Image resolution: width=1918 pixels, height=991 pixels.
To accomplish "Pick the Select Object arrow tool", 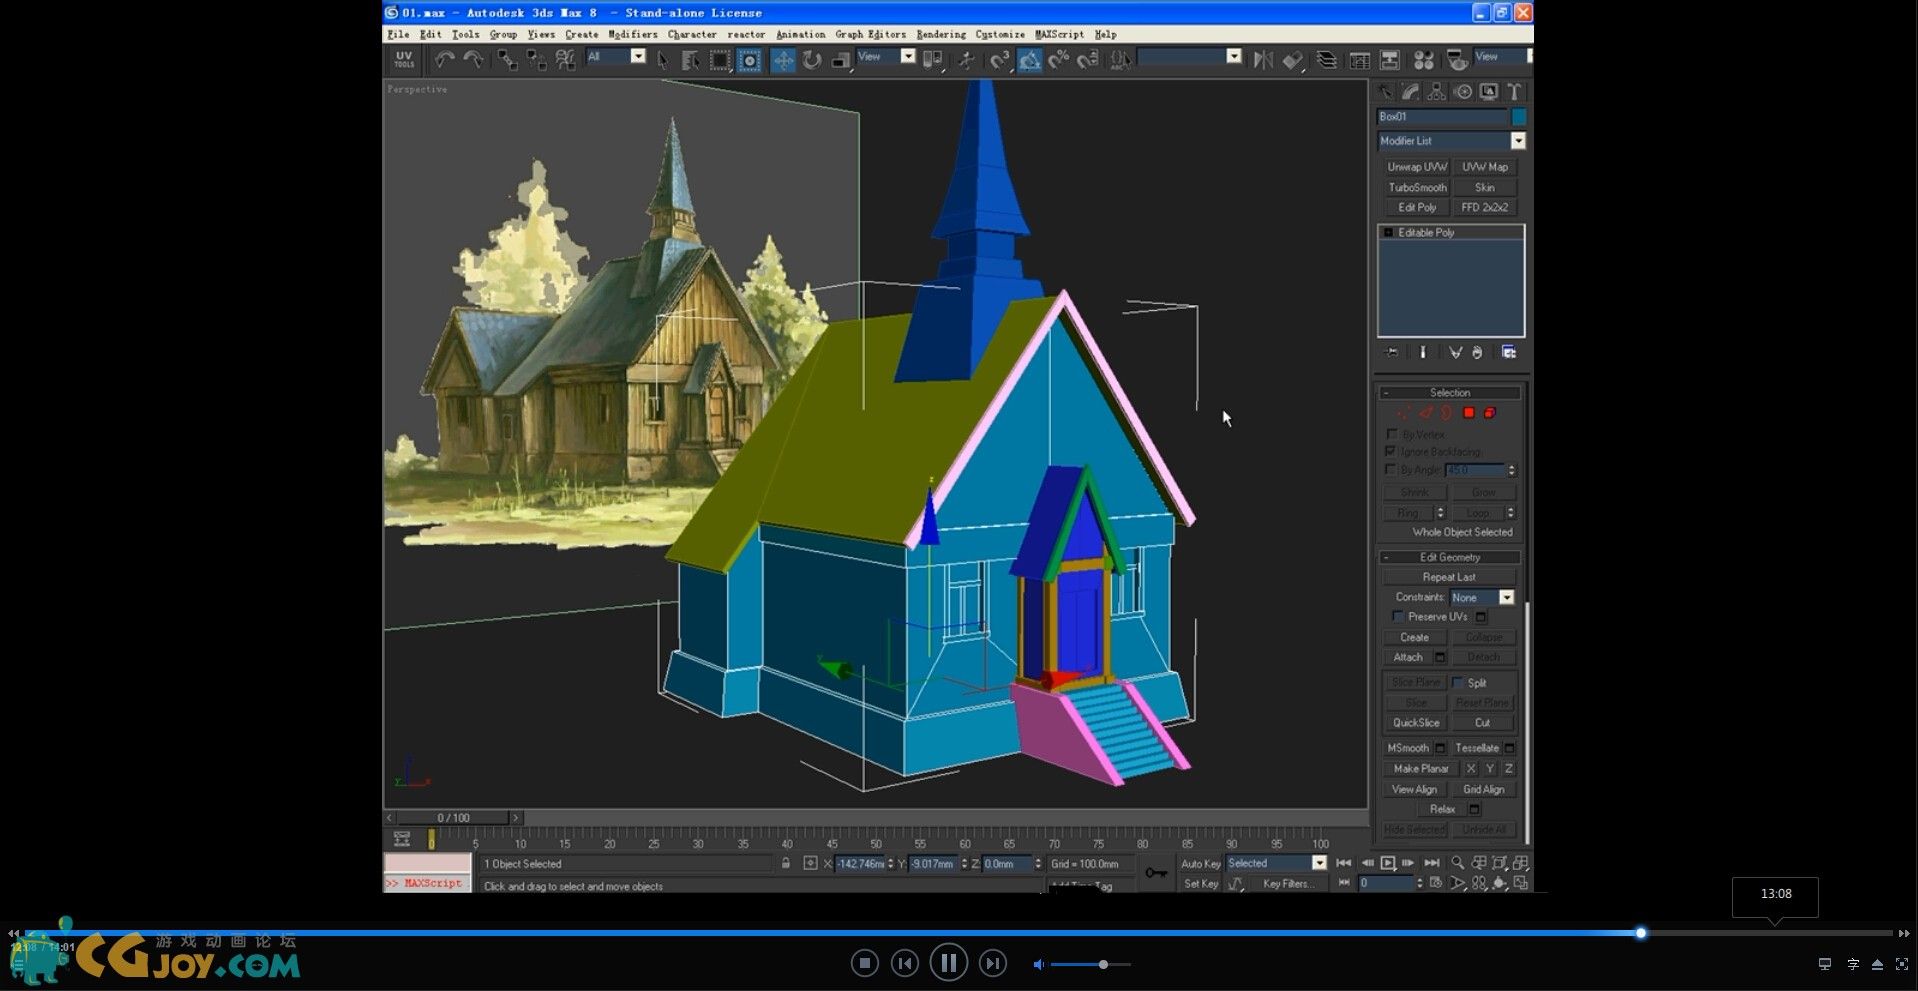I will 662,60.
